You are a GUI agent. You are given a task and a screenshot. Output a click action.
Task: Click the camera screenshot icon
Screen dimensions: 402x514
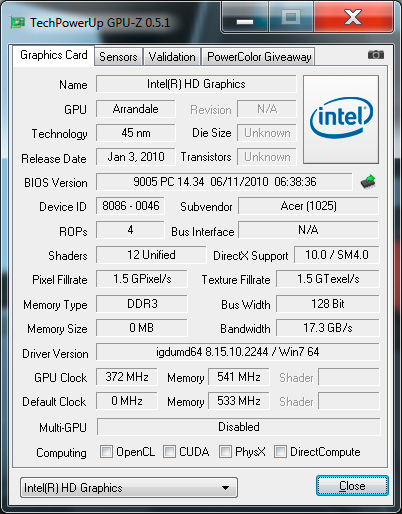click(376, 54)
